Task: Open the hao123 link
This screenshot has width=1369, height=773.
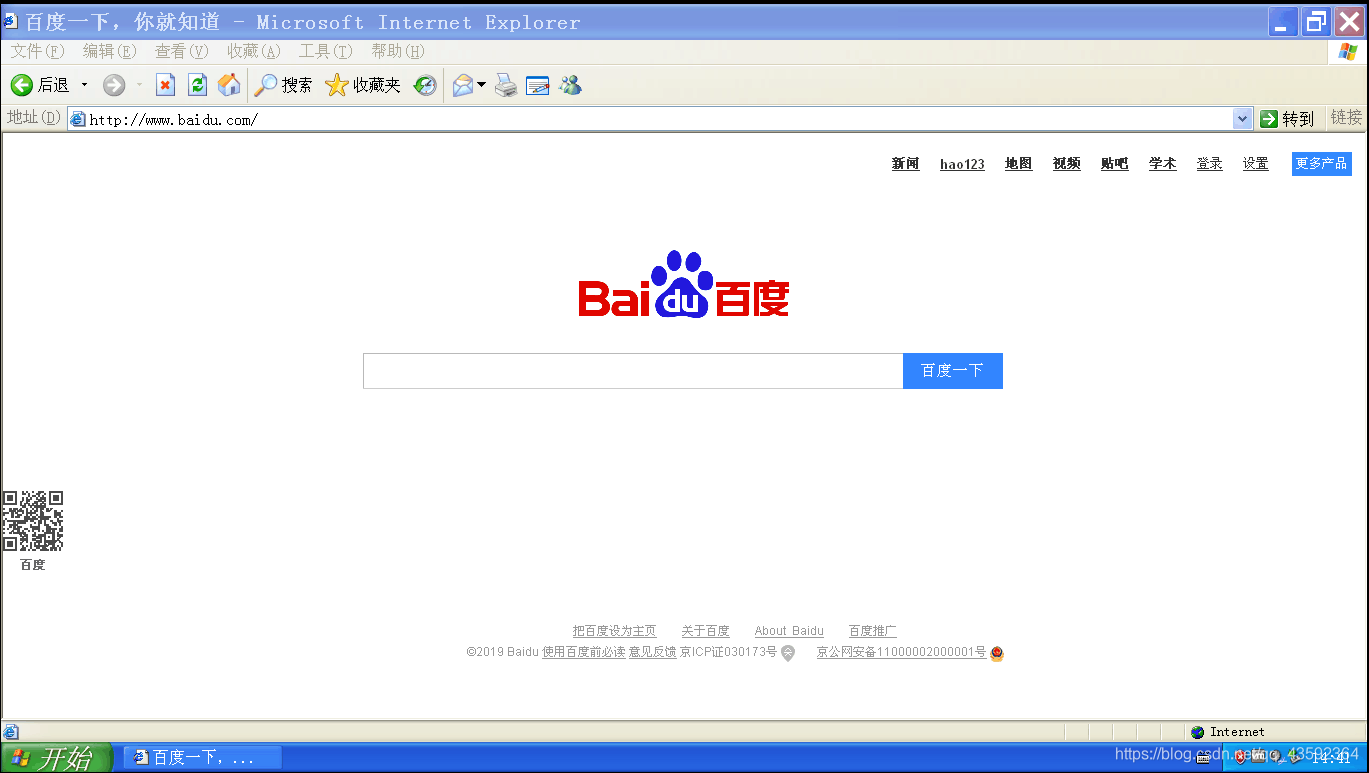Action: pyautogui.click(x=962, y=164)
